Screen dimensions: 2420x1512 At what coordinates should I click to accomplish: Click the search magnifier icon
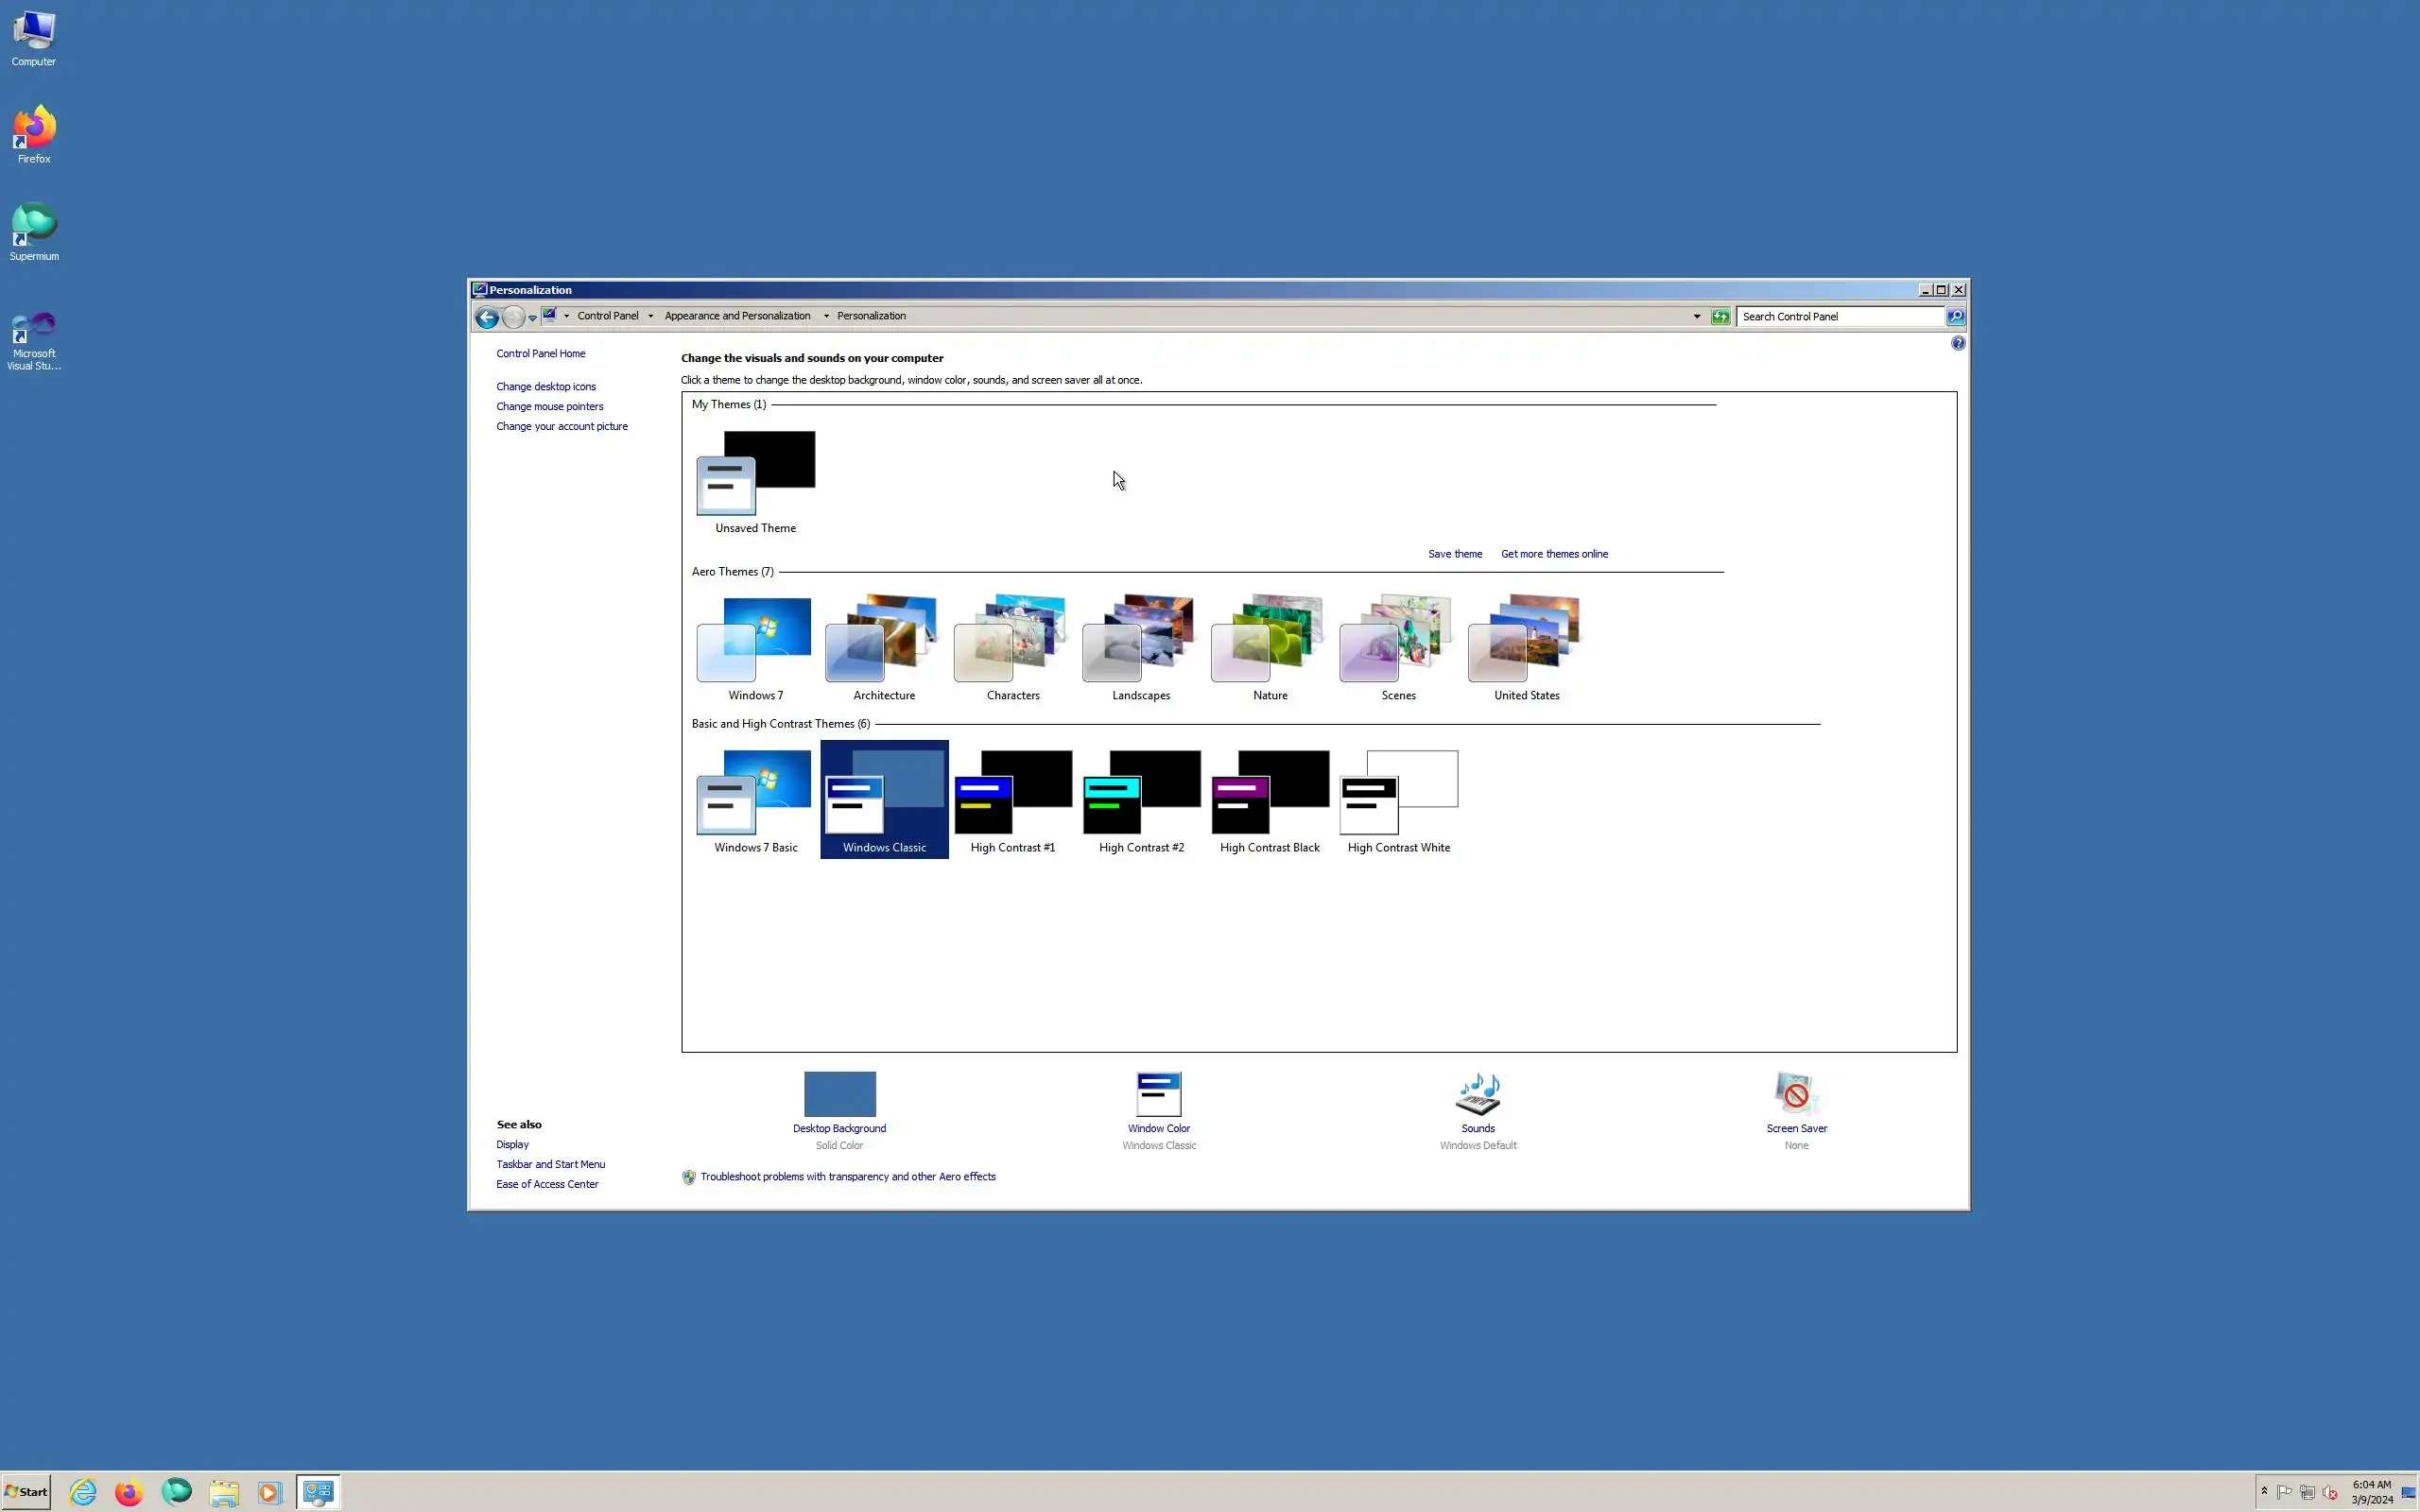1955,317
